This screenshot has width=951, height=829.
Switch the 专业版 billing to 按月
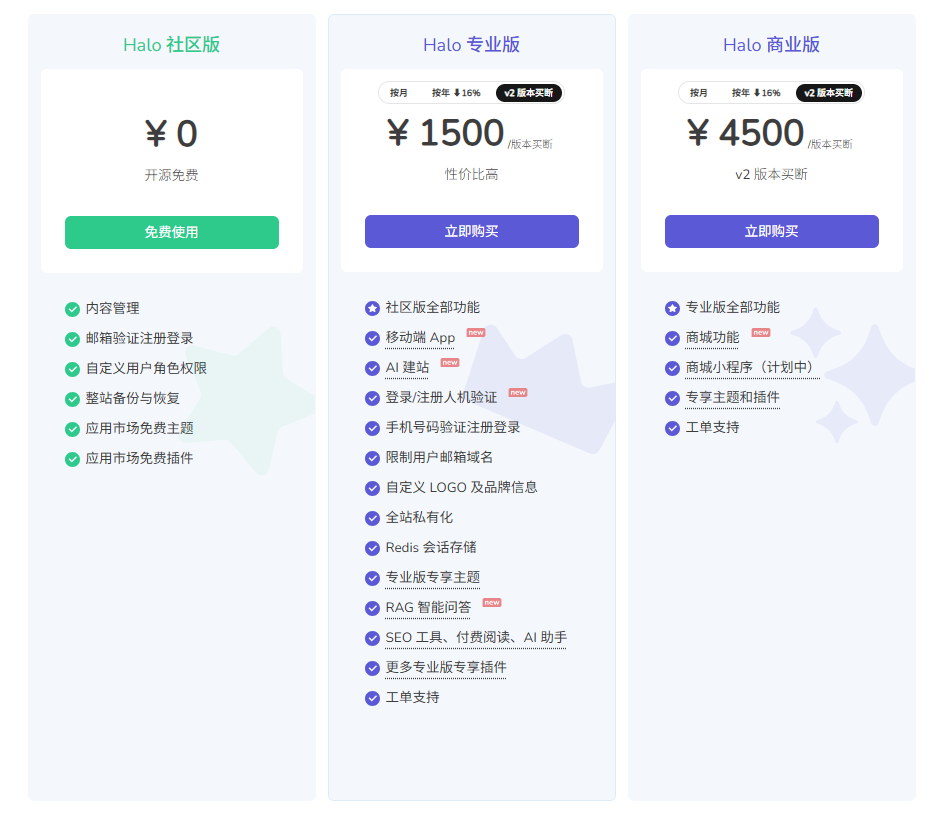click(x=399, y=93)
